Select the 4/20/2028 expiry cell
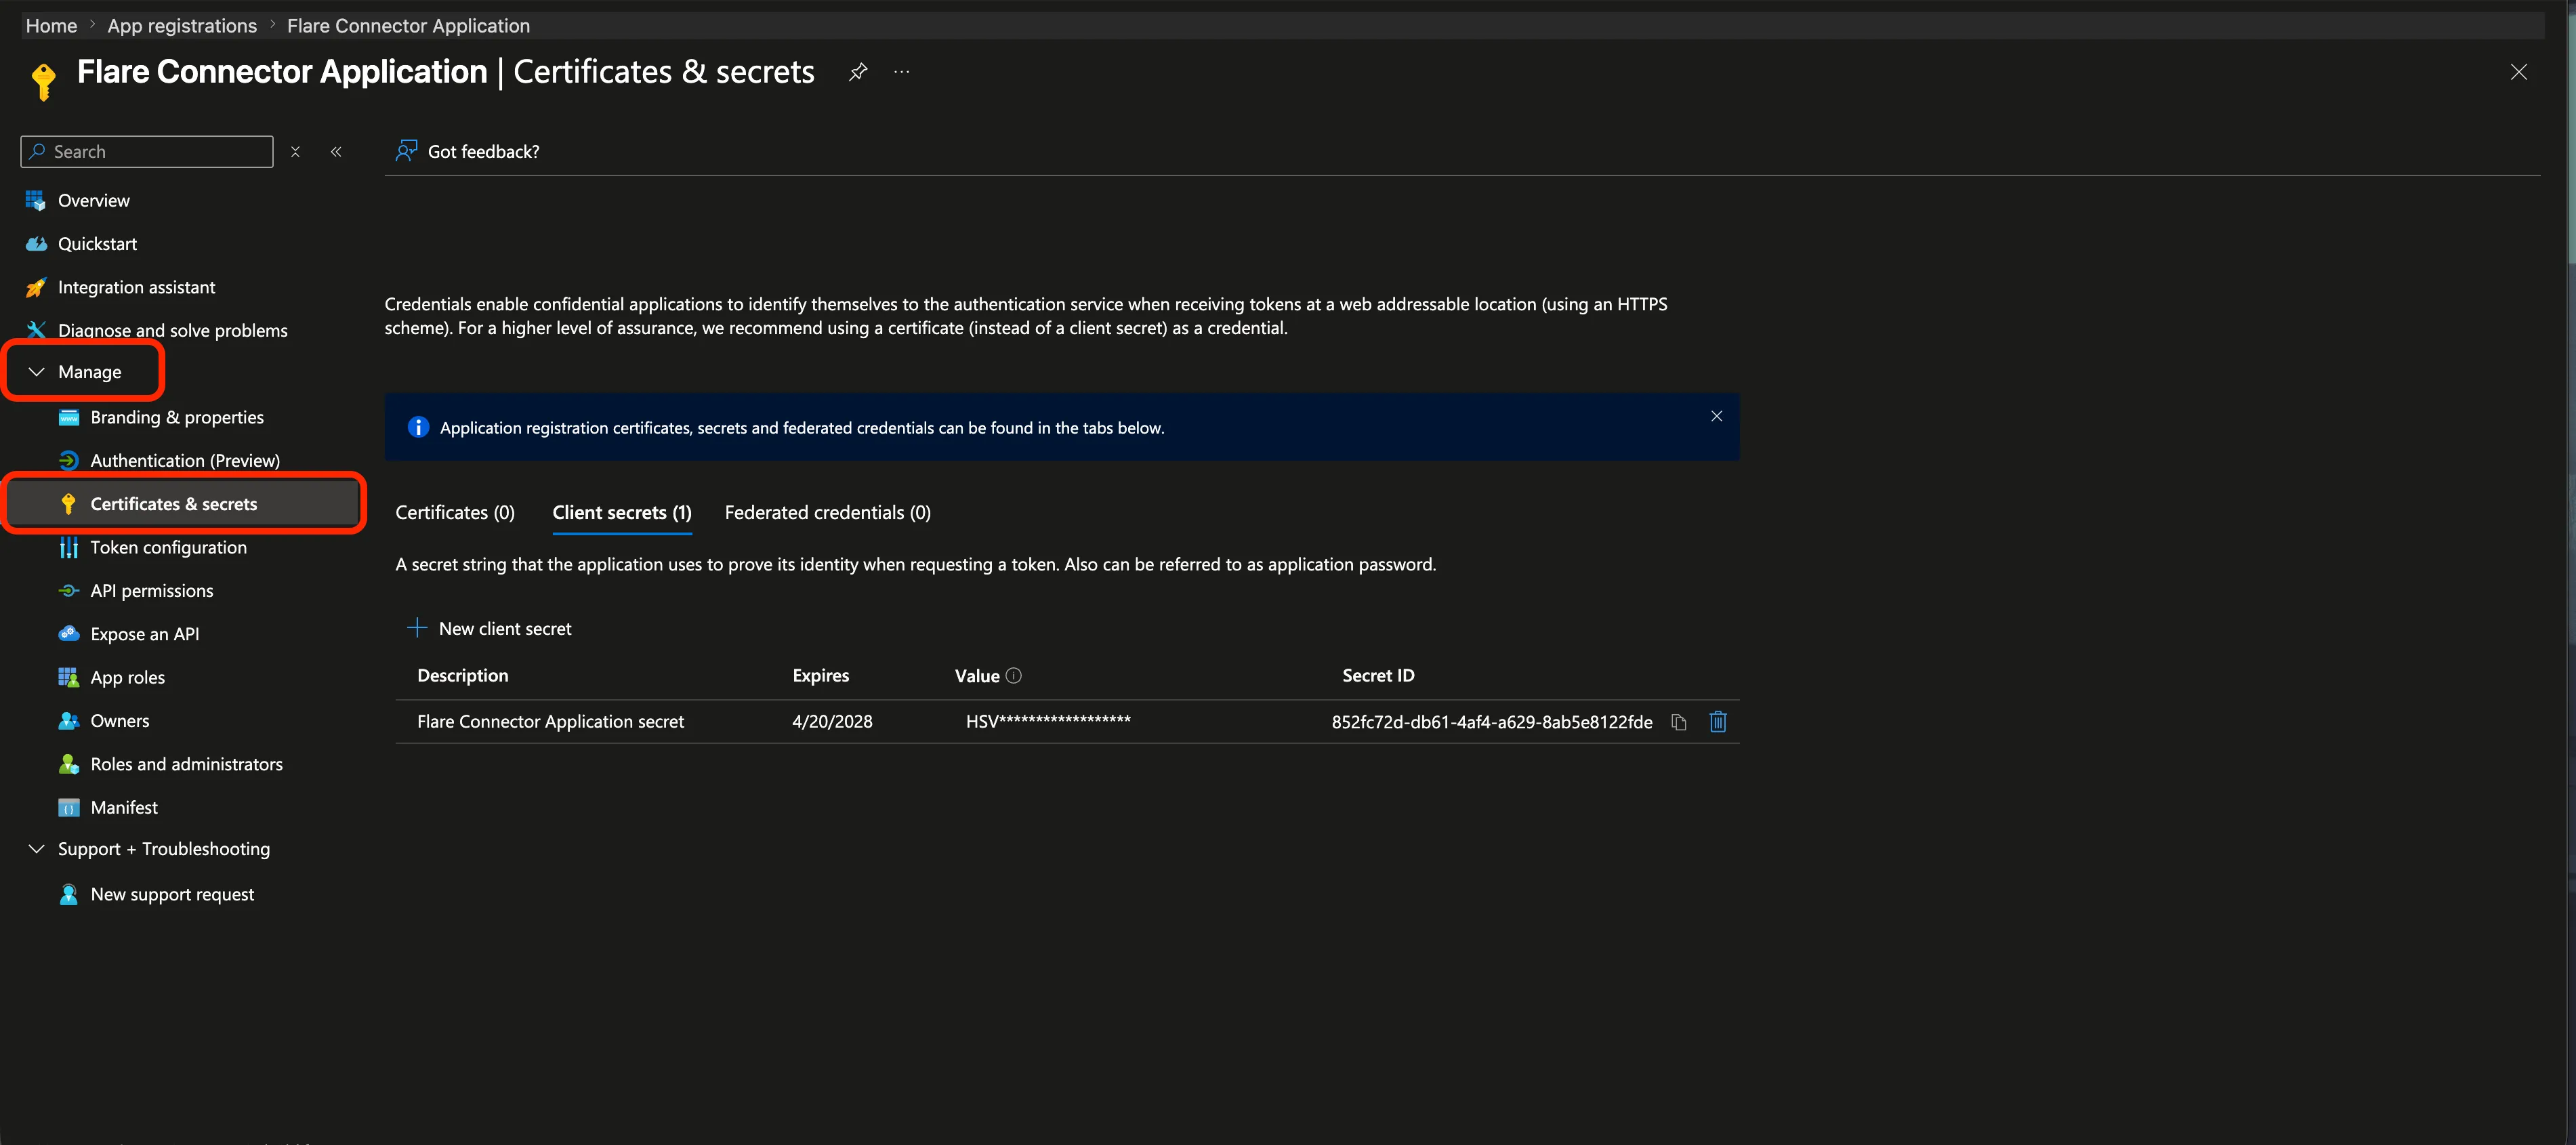2576x1145 pixels. click(832, 722)
